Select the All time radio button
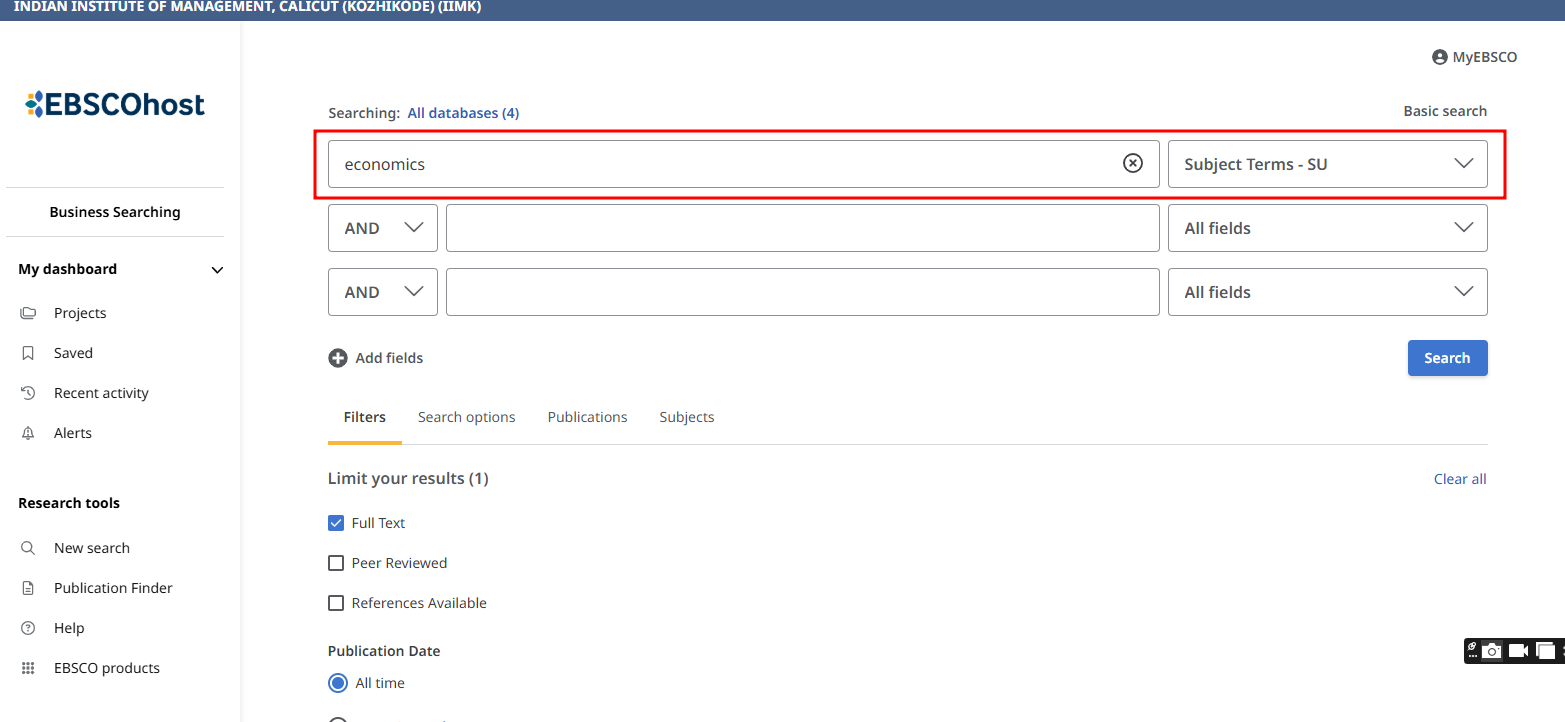 click(338, 683)
